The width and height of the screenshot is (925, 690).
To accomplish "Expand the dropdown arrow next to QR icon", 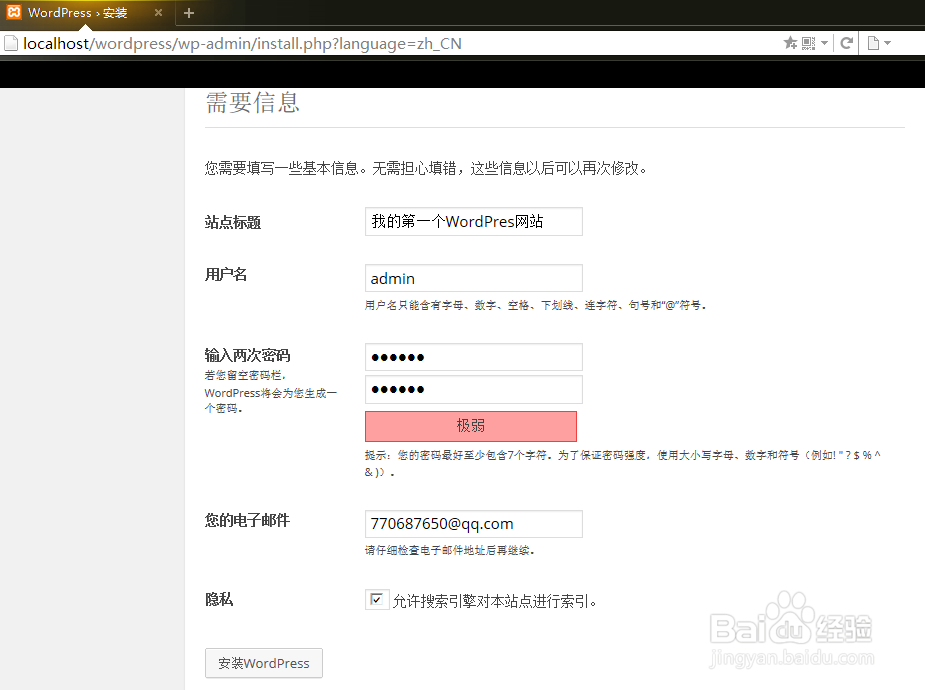I will 824,43.
